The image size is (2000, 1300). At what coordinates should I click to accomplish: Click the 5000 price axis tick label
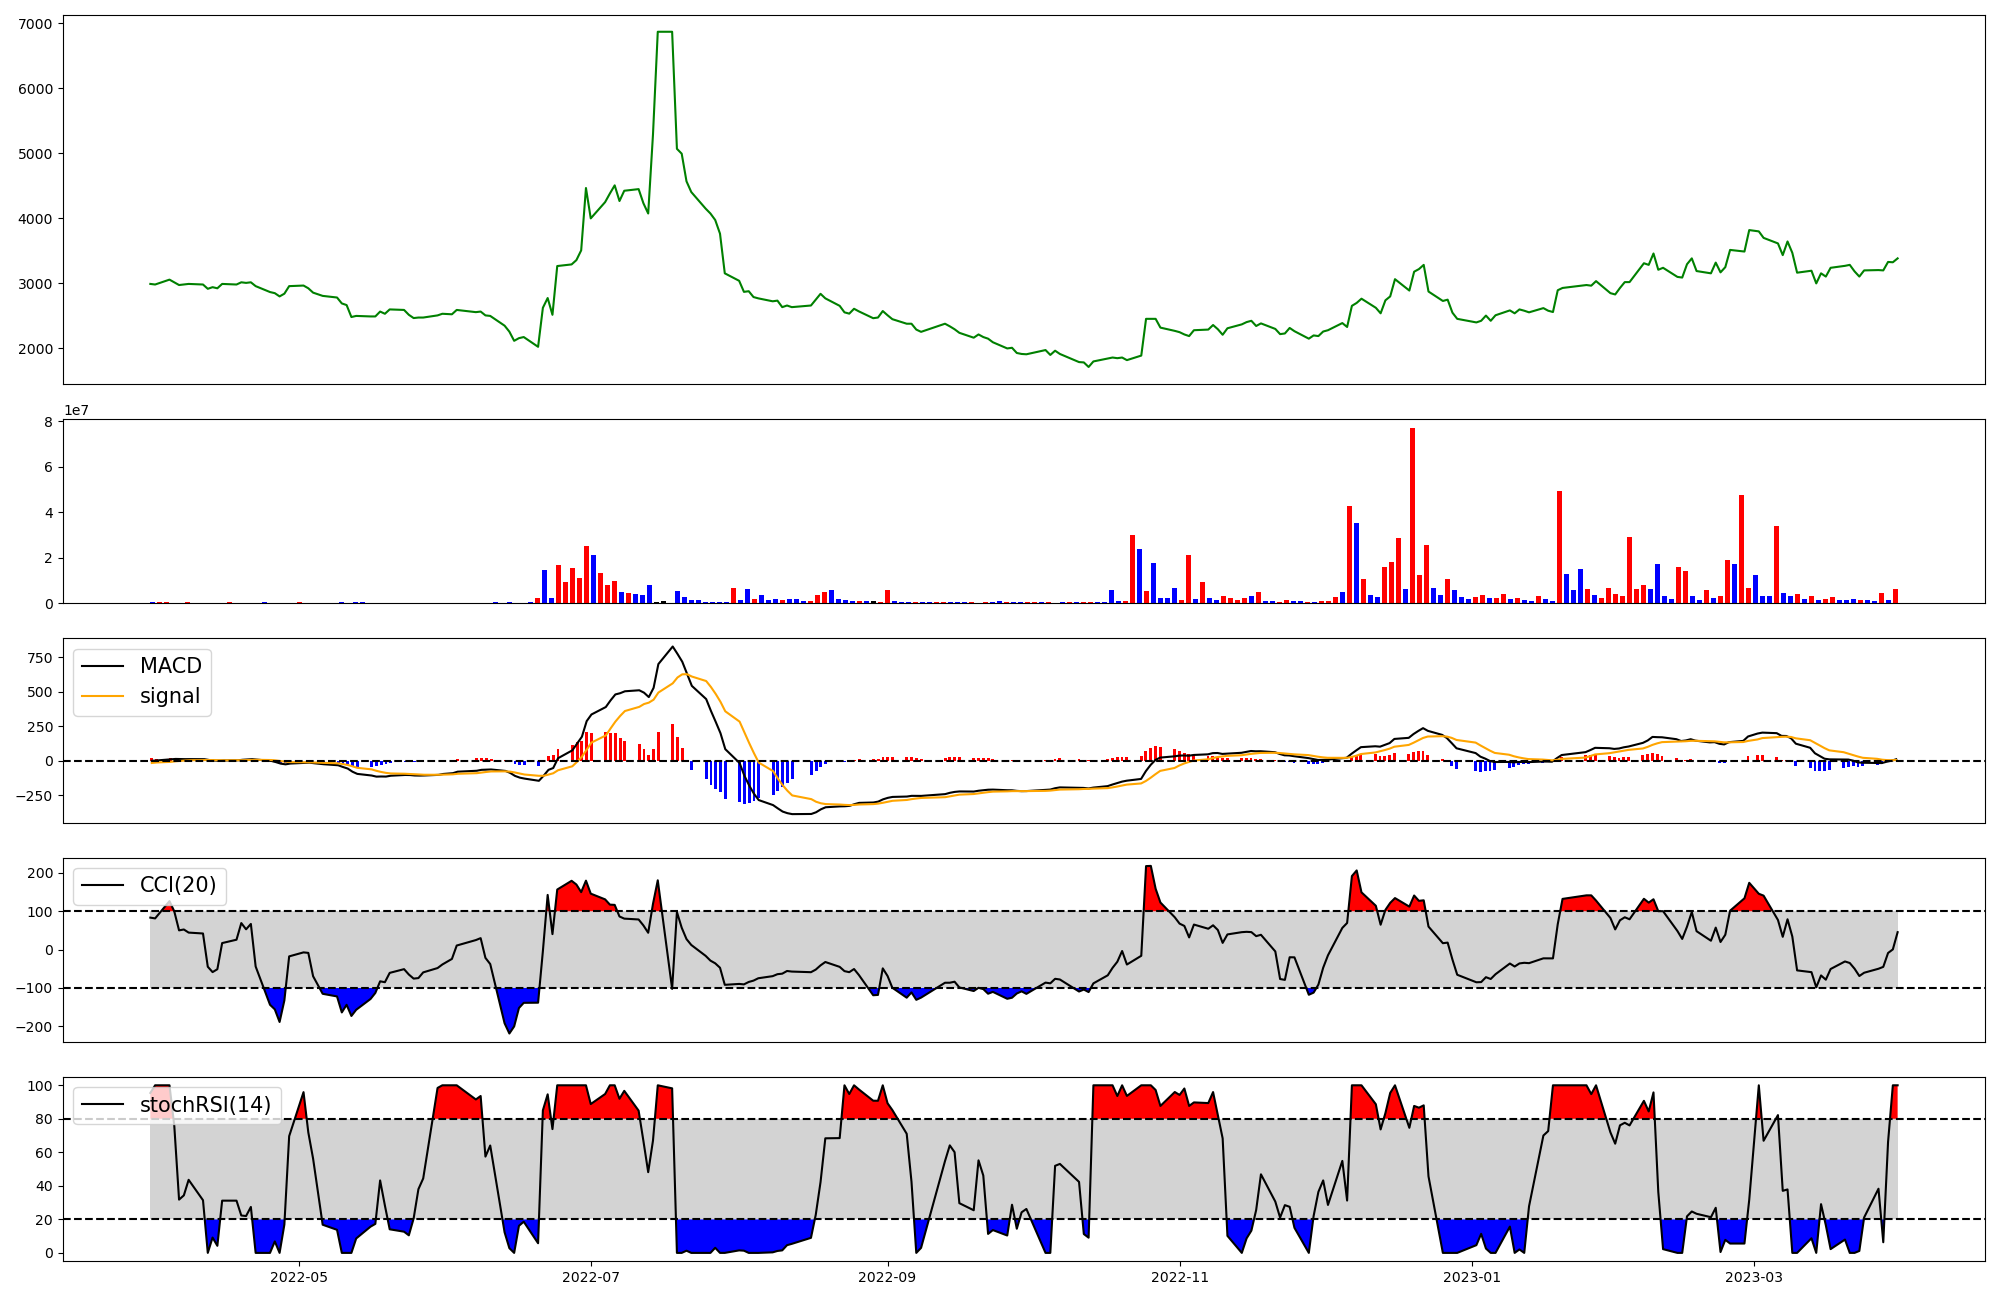click(36, 154)
